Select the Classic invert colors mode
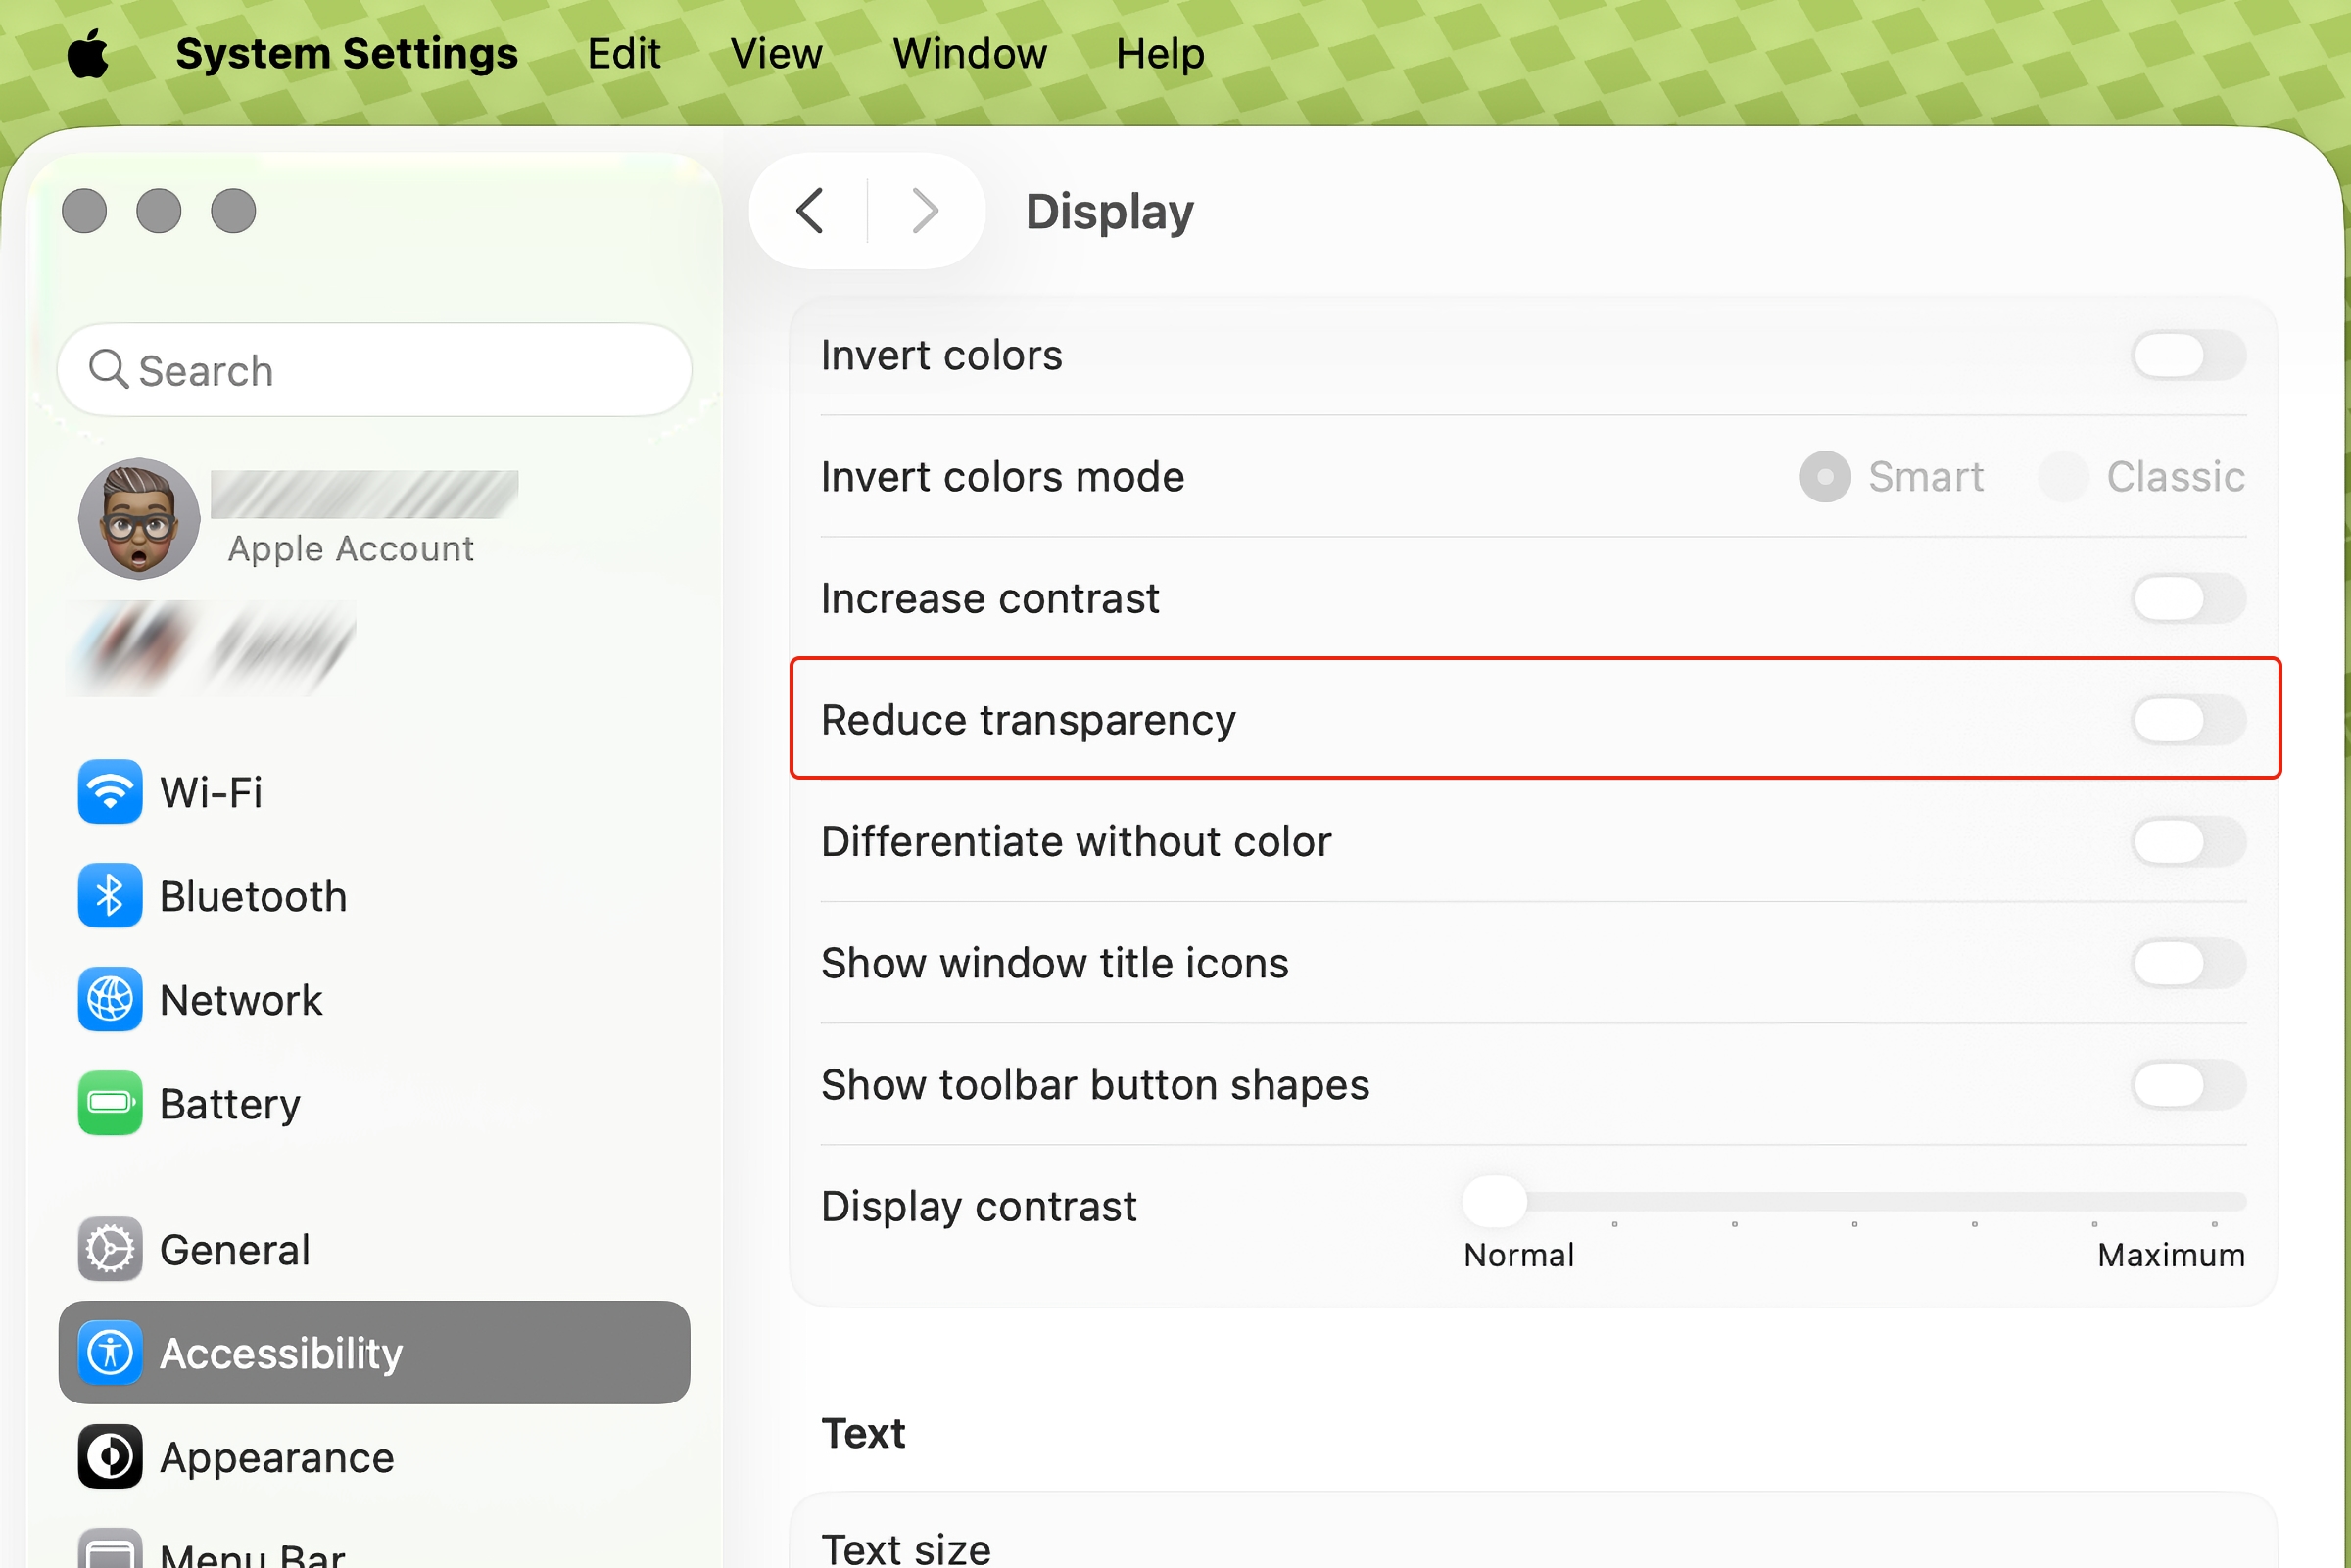The height and width of the screenshot is (1568, 2351). point(2062,477)
